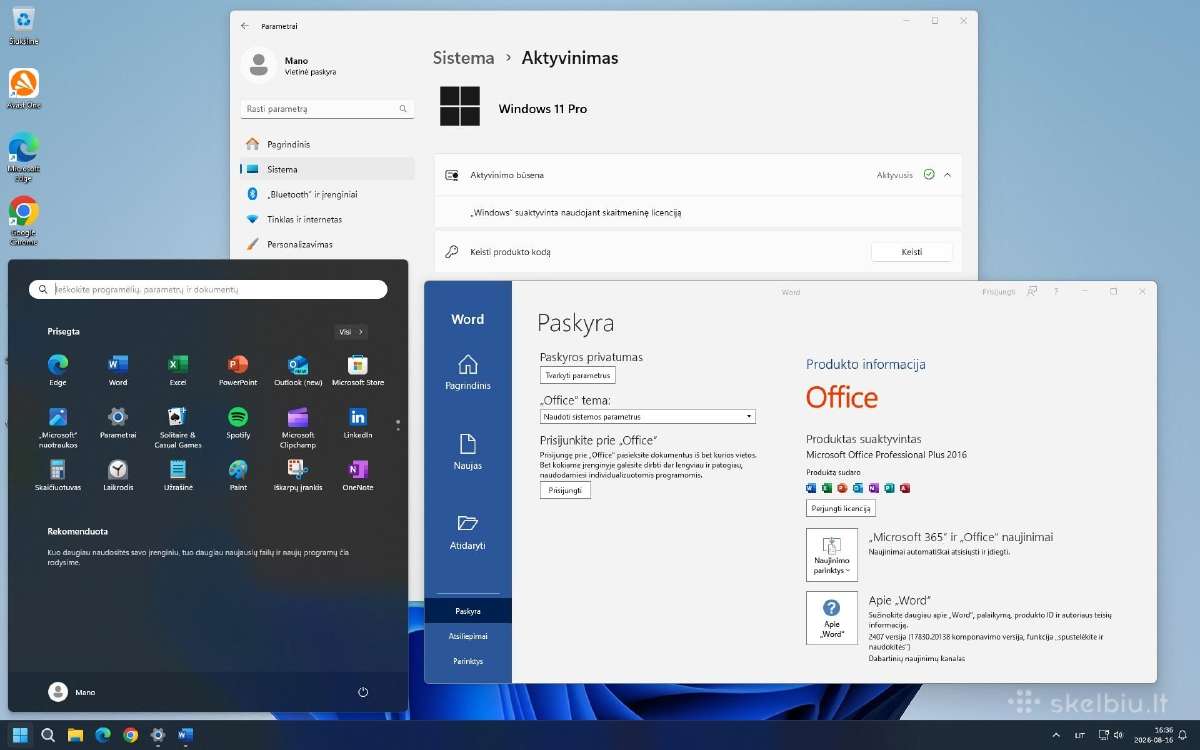Open the "Office" tema dropdown
The height and width of the screenshot is (750, 1200).
coord(647,416)
